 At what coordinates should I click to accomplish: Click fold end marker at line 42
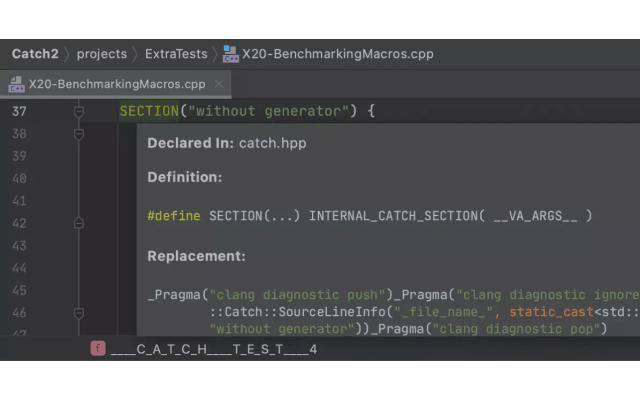79,223
